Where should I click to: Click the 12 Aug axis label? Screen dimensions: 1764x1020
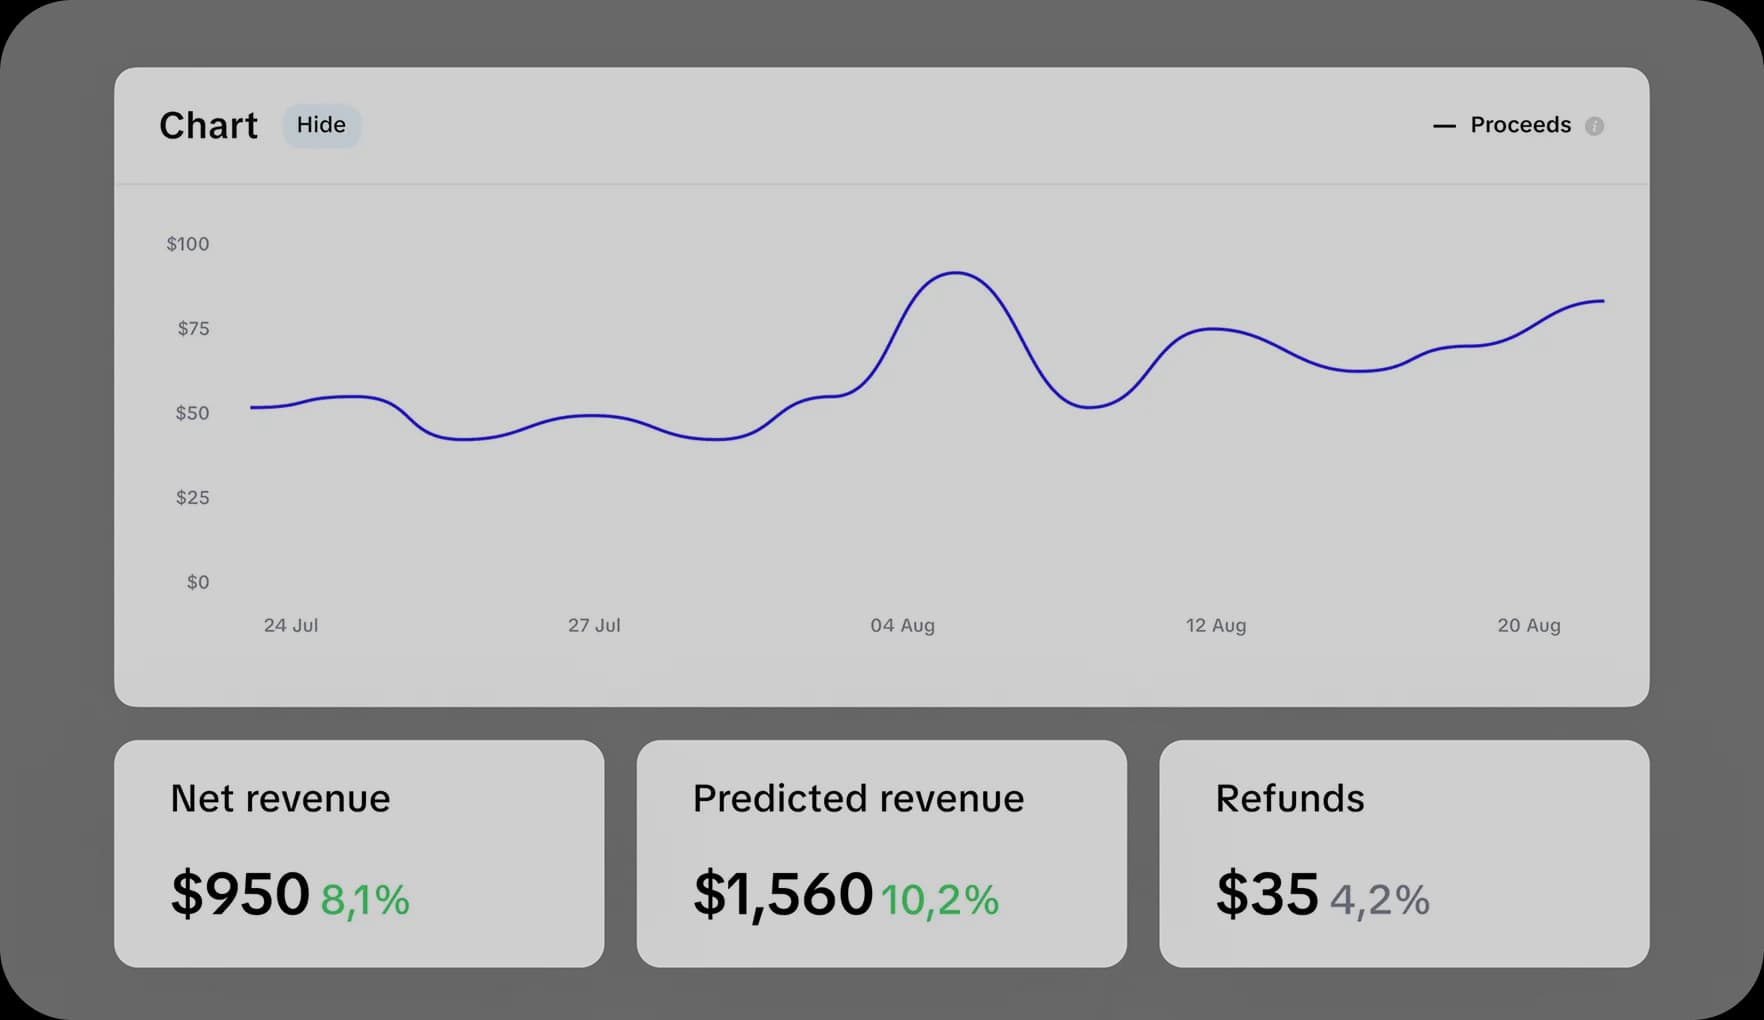pos(1215,625)
